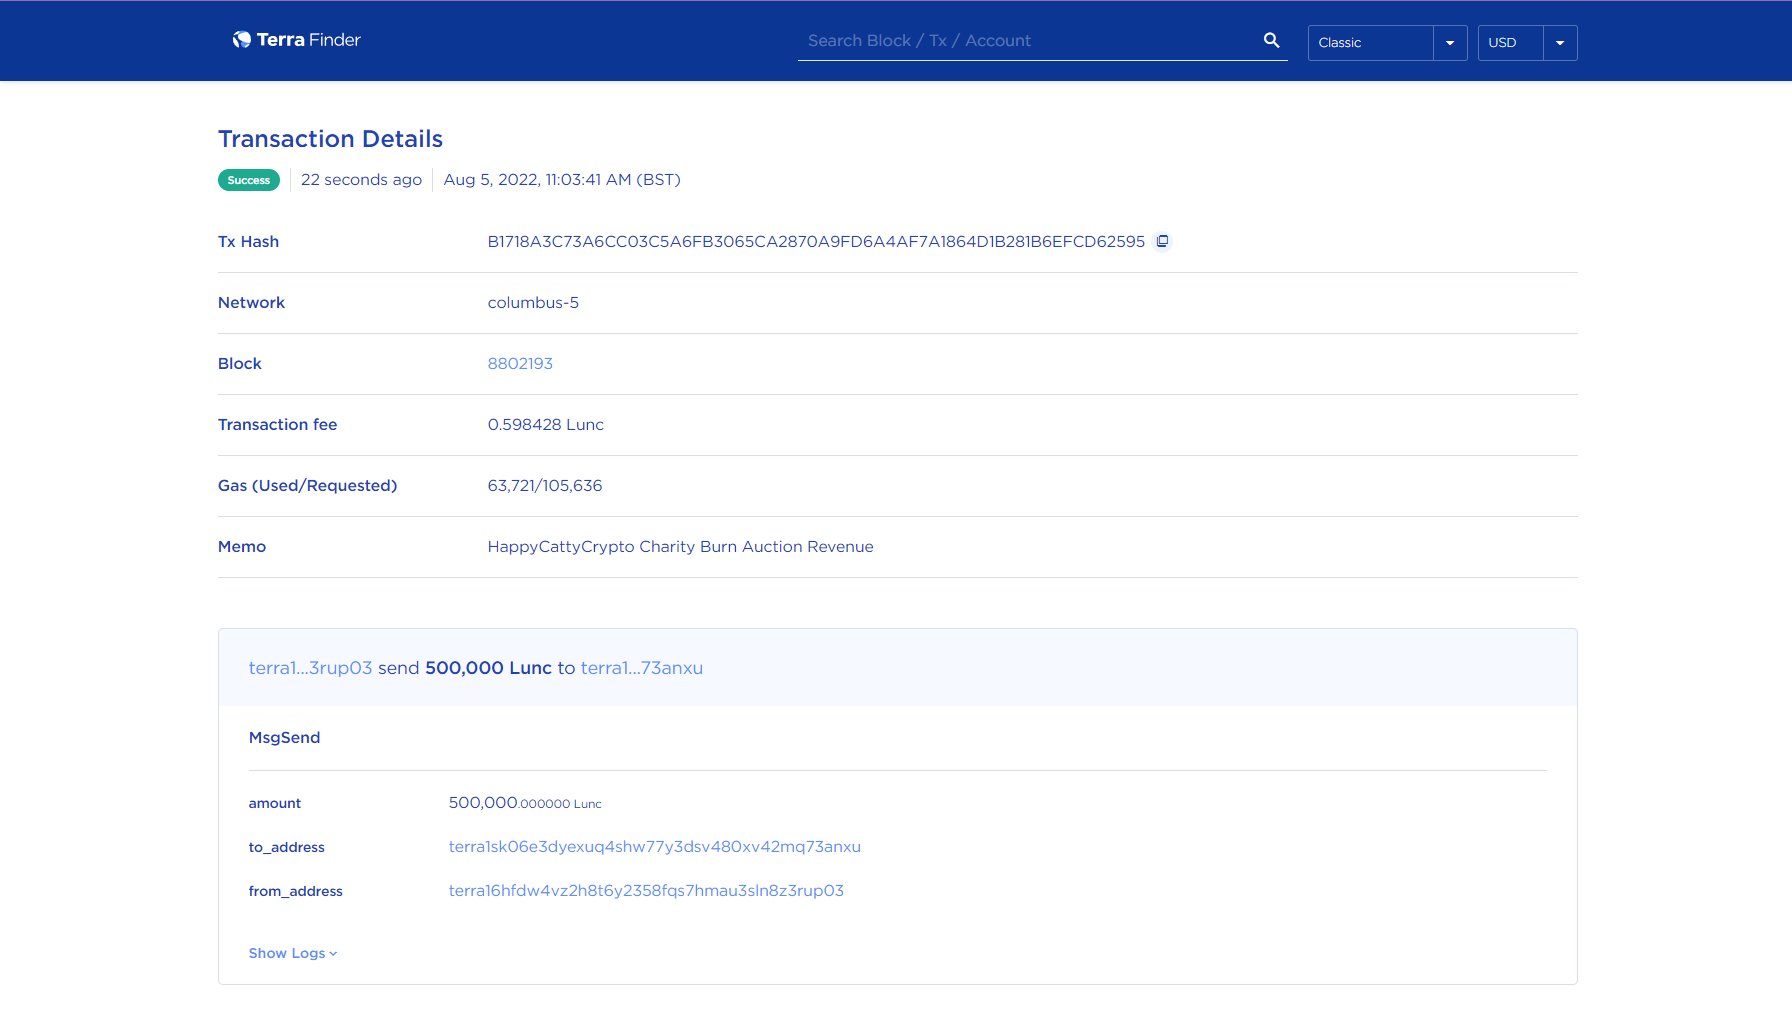This screenshot has width=1792, height=1010.
Task: Click the 22 seconds ago timestamp
Action: (361, 180)
